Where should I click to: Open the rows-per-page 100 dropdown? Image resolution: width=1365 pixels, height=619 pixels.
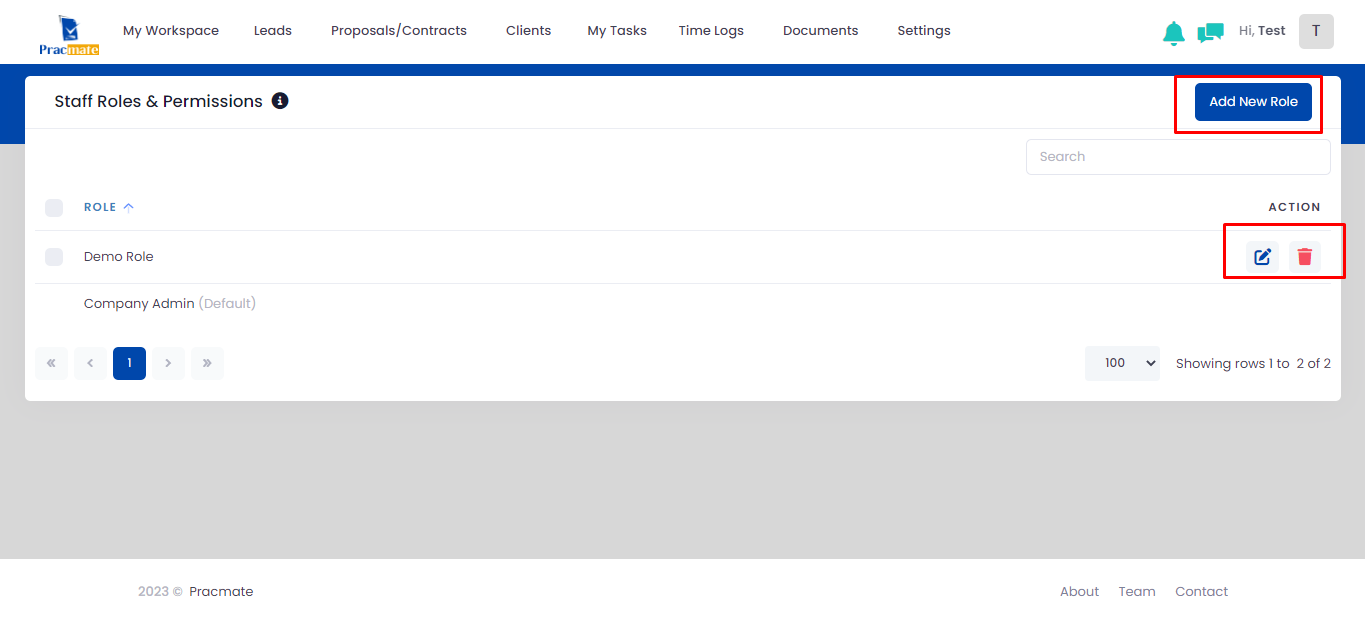tap(1122, 363)
